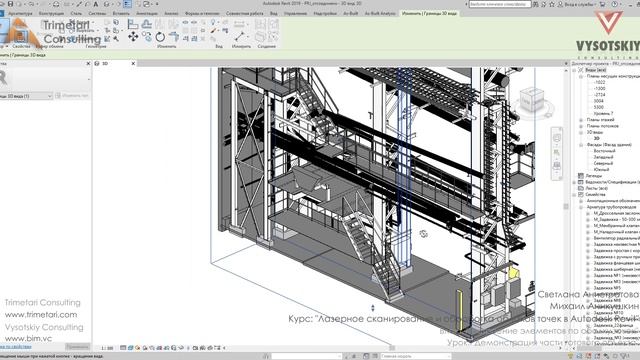Screen dimensions: 640x360
Task: Click the paint brush icon in View panel
Action: pos(213,31)
